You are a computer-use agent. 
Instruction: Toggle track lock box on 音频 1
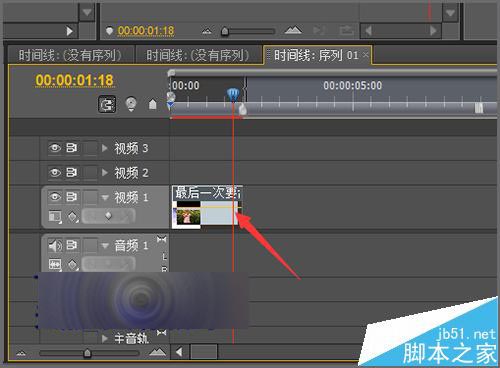(90, 246)
